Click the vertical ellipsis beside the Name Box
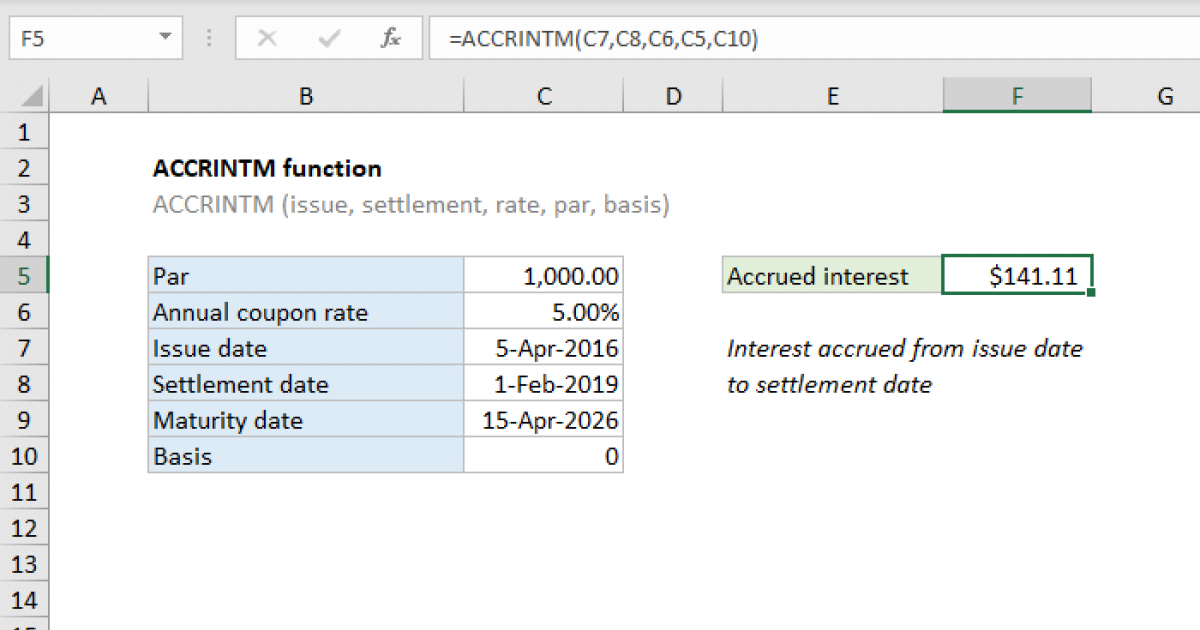Screen dimensions: 1200x630 click(x=208, y=38)
